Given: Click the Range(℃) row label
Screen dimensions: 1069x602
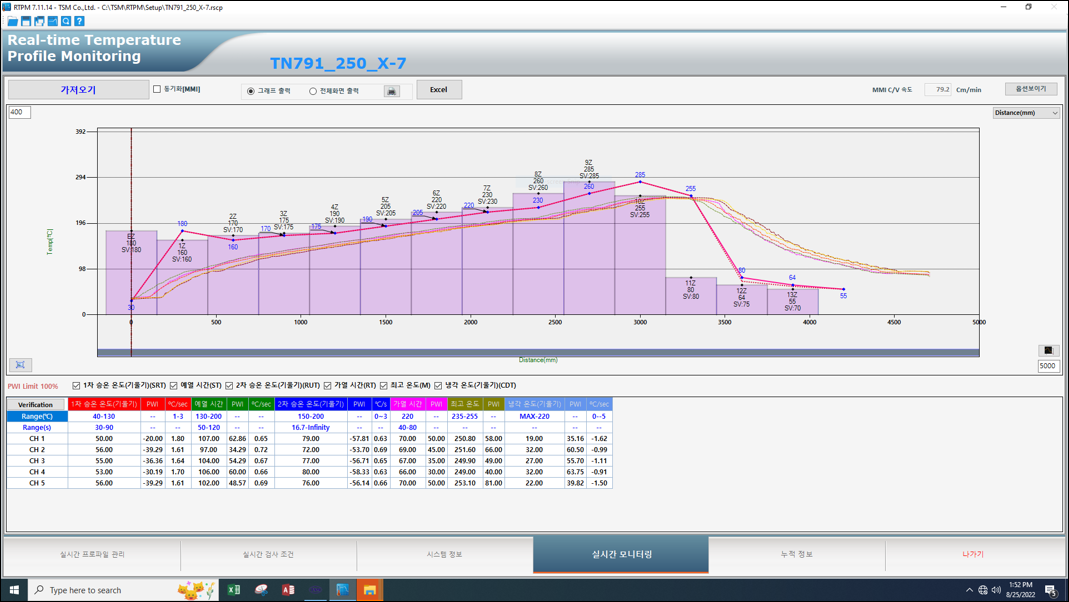Looking at the screenshot, I should tap(37, 417).
